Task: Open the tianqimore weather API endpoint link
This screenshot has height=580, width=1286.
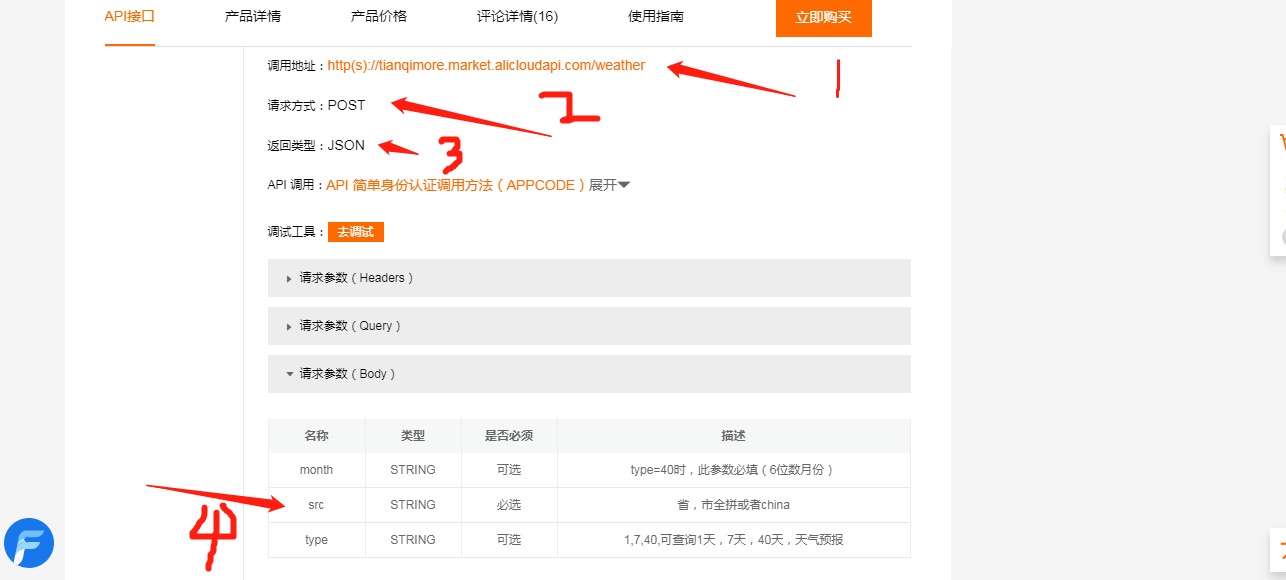Action: [486, 65]
